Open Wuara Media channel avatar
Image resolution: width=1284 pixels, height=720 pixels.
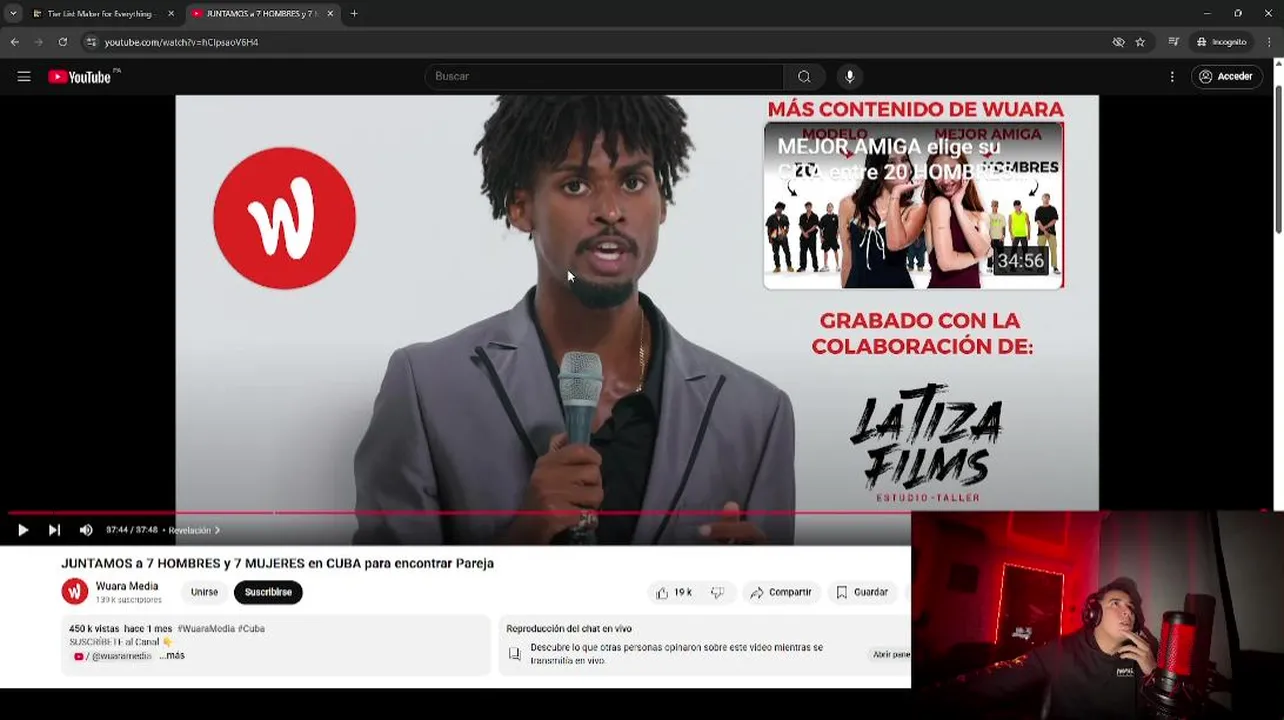coord(75,592)
